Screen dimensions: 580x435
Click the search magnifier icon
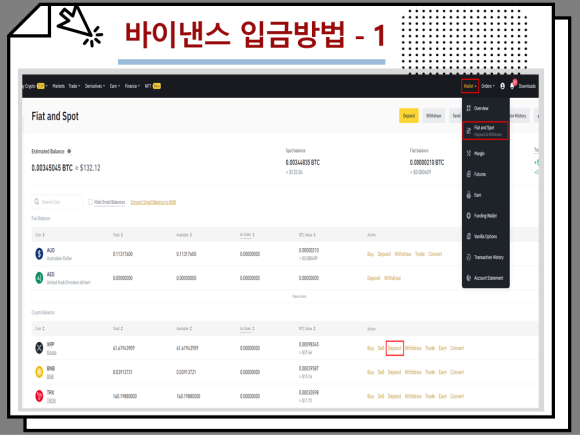coord(37,202)
